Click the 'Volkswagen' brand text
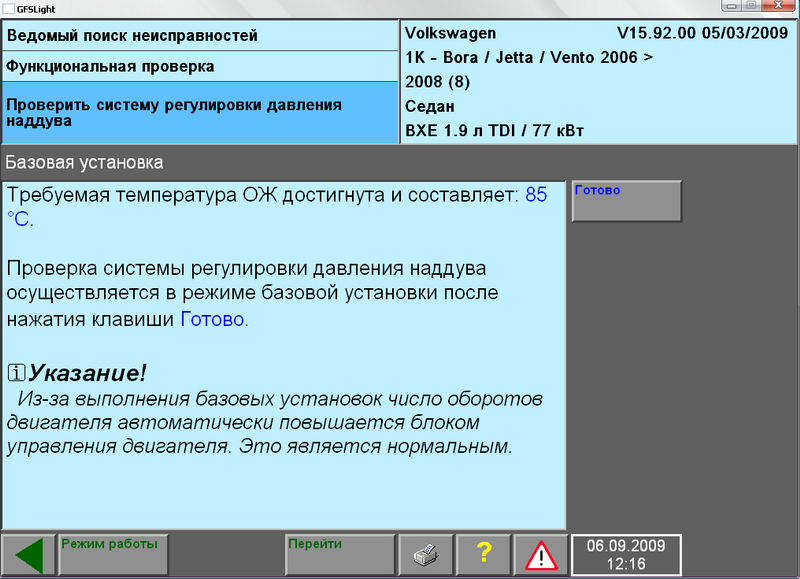The image size is (800, 579). [x=451, y=33]
